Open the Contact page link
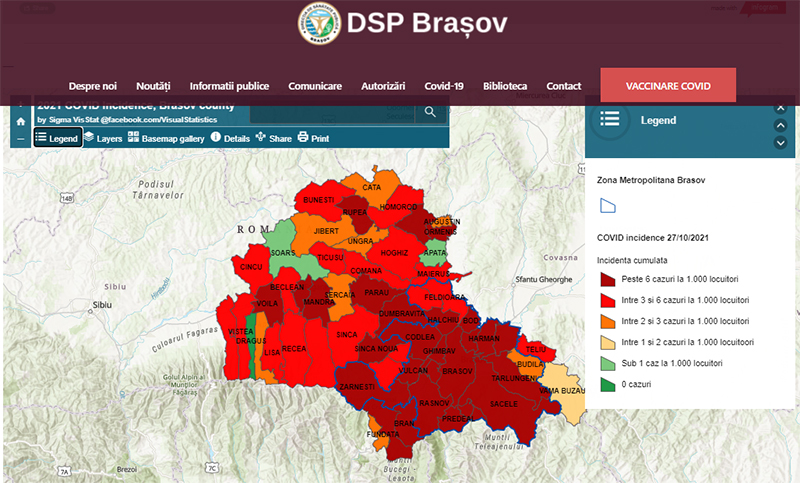Image resolution: width=800 pixels, height=483 pixels. pos(564,86)
